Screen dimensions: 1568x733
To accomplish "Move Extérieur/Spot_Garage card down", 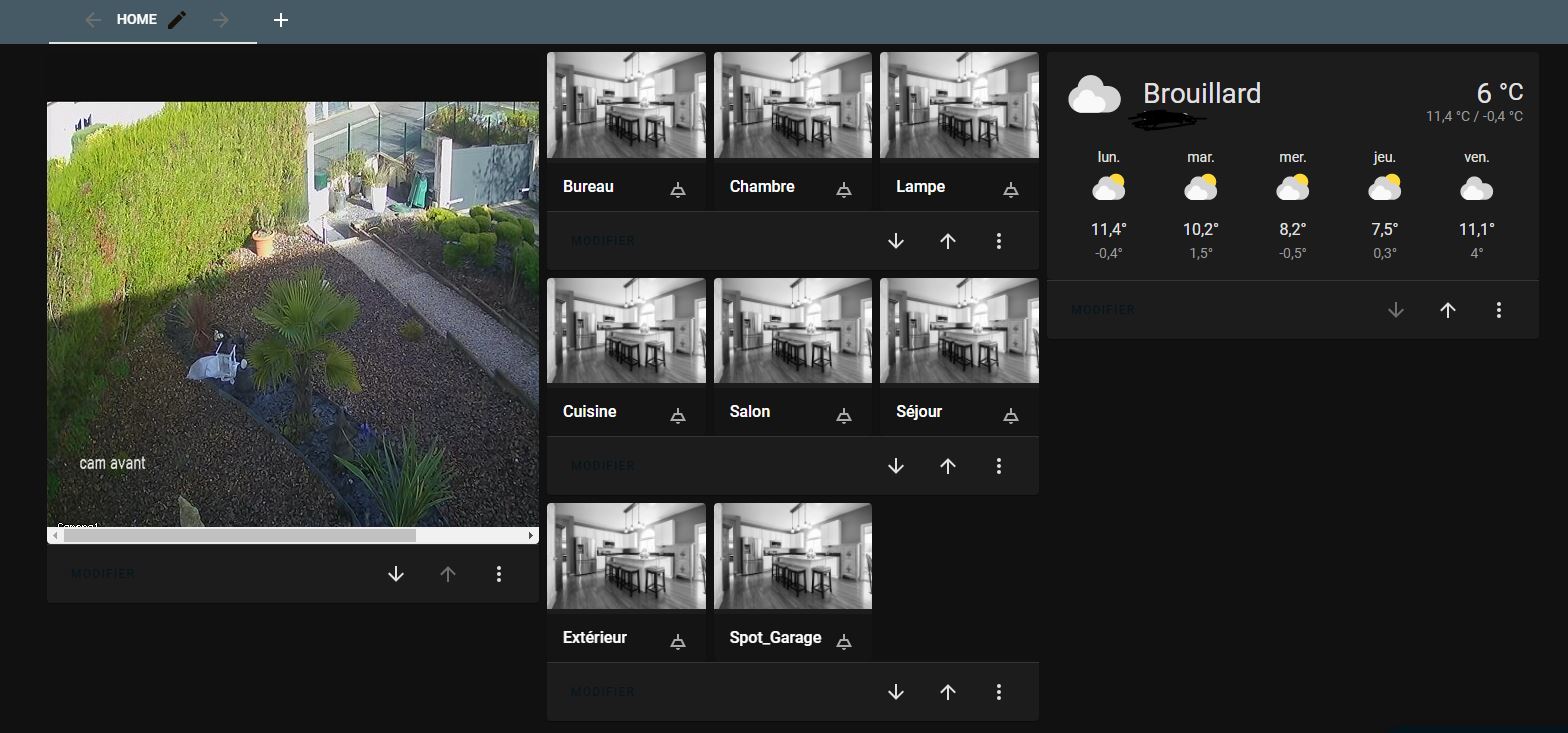I will [896, 692].
